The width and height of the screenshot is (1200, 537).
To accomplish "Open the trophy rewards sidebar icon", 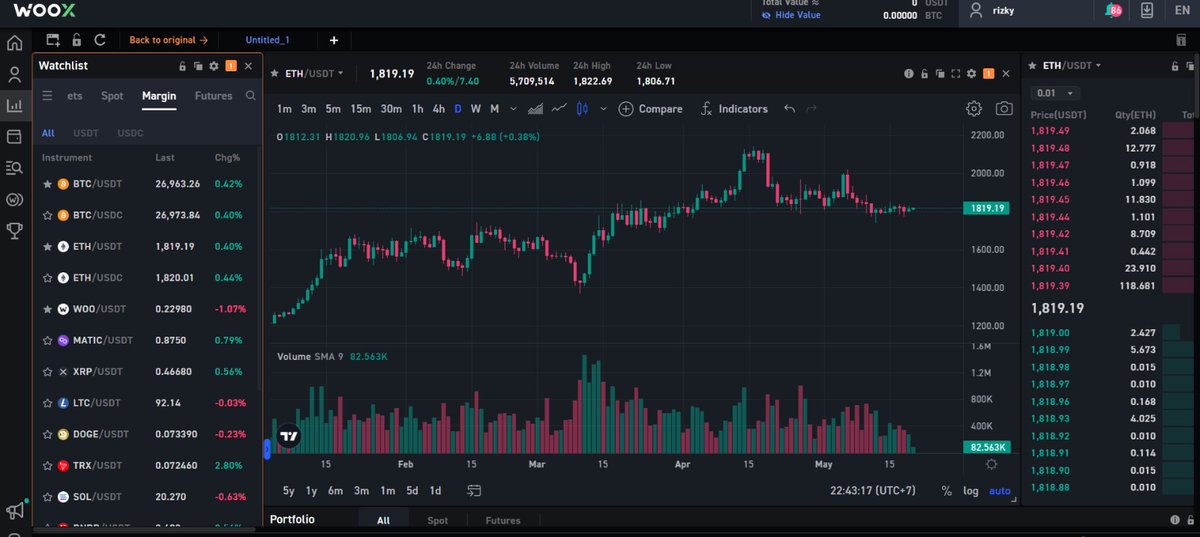I will point(14,230).
